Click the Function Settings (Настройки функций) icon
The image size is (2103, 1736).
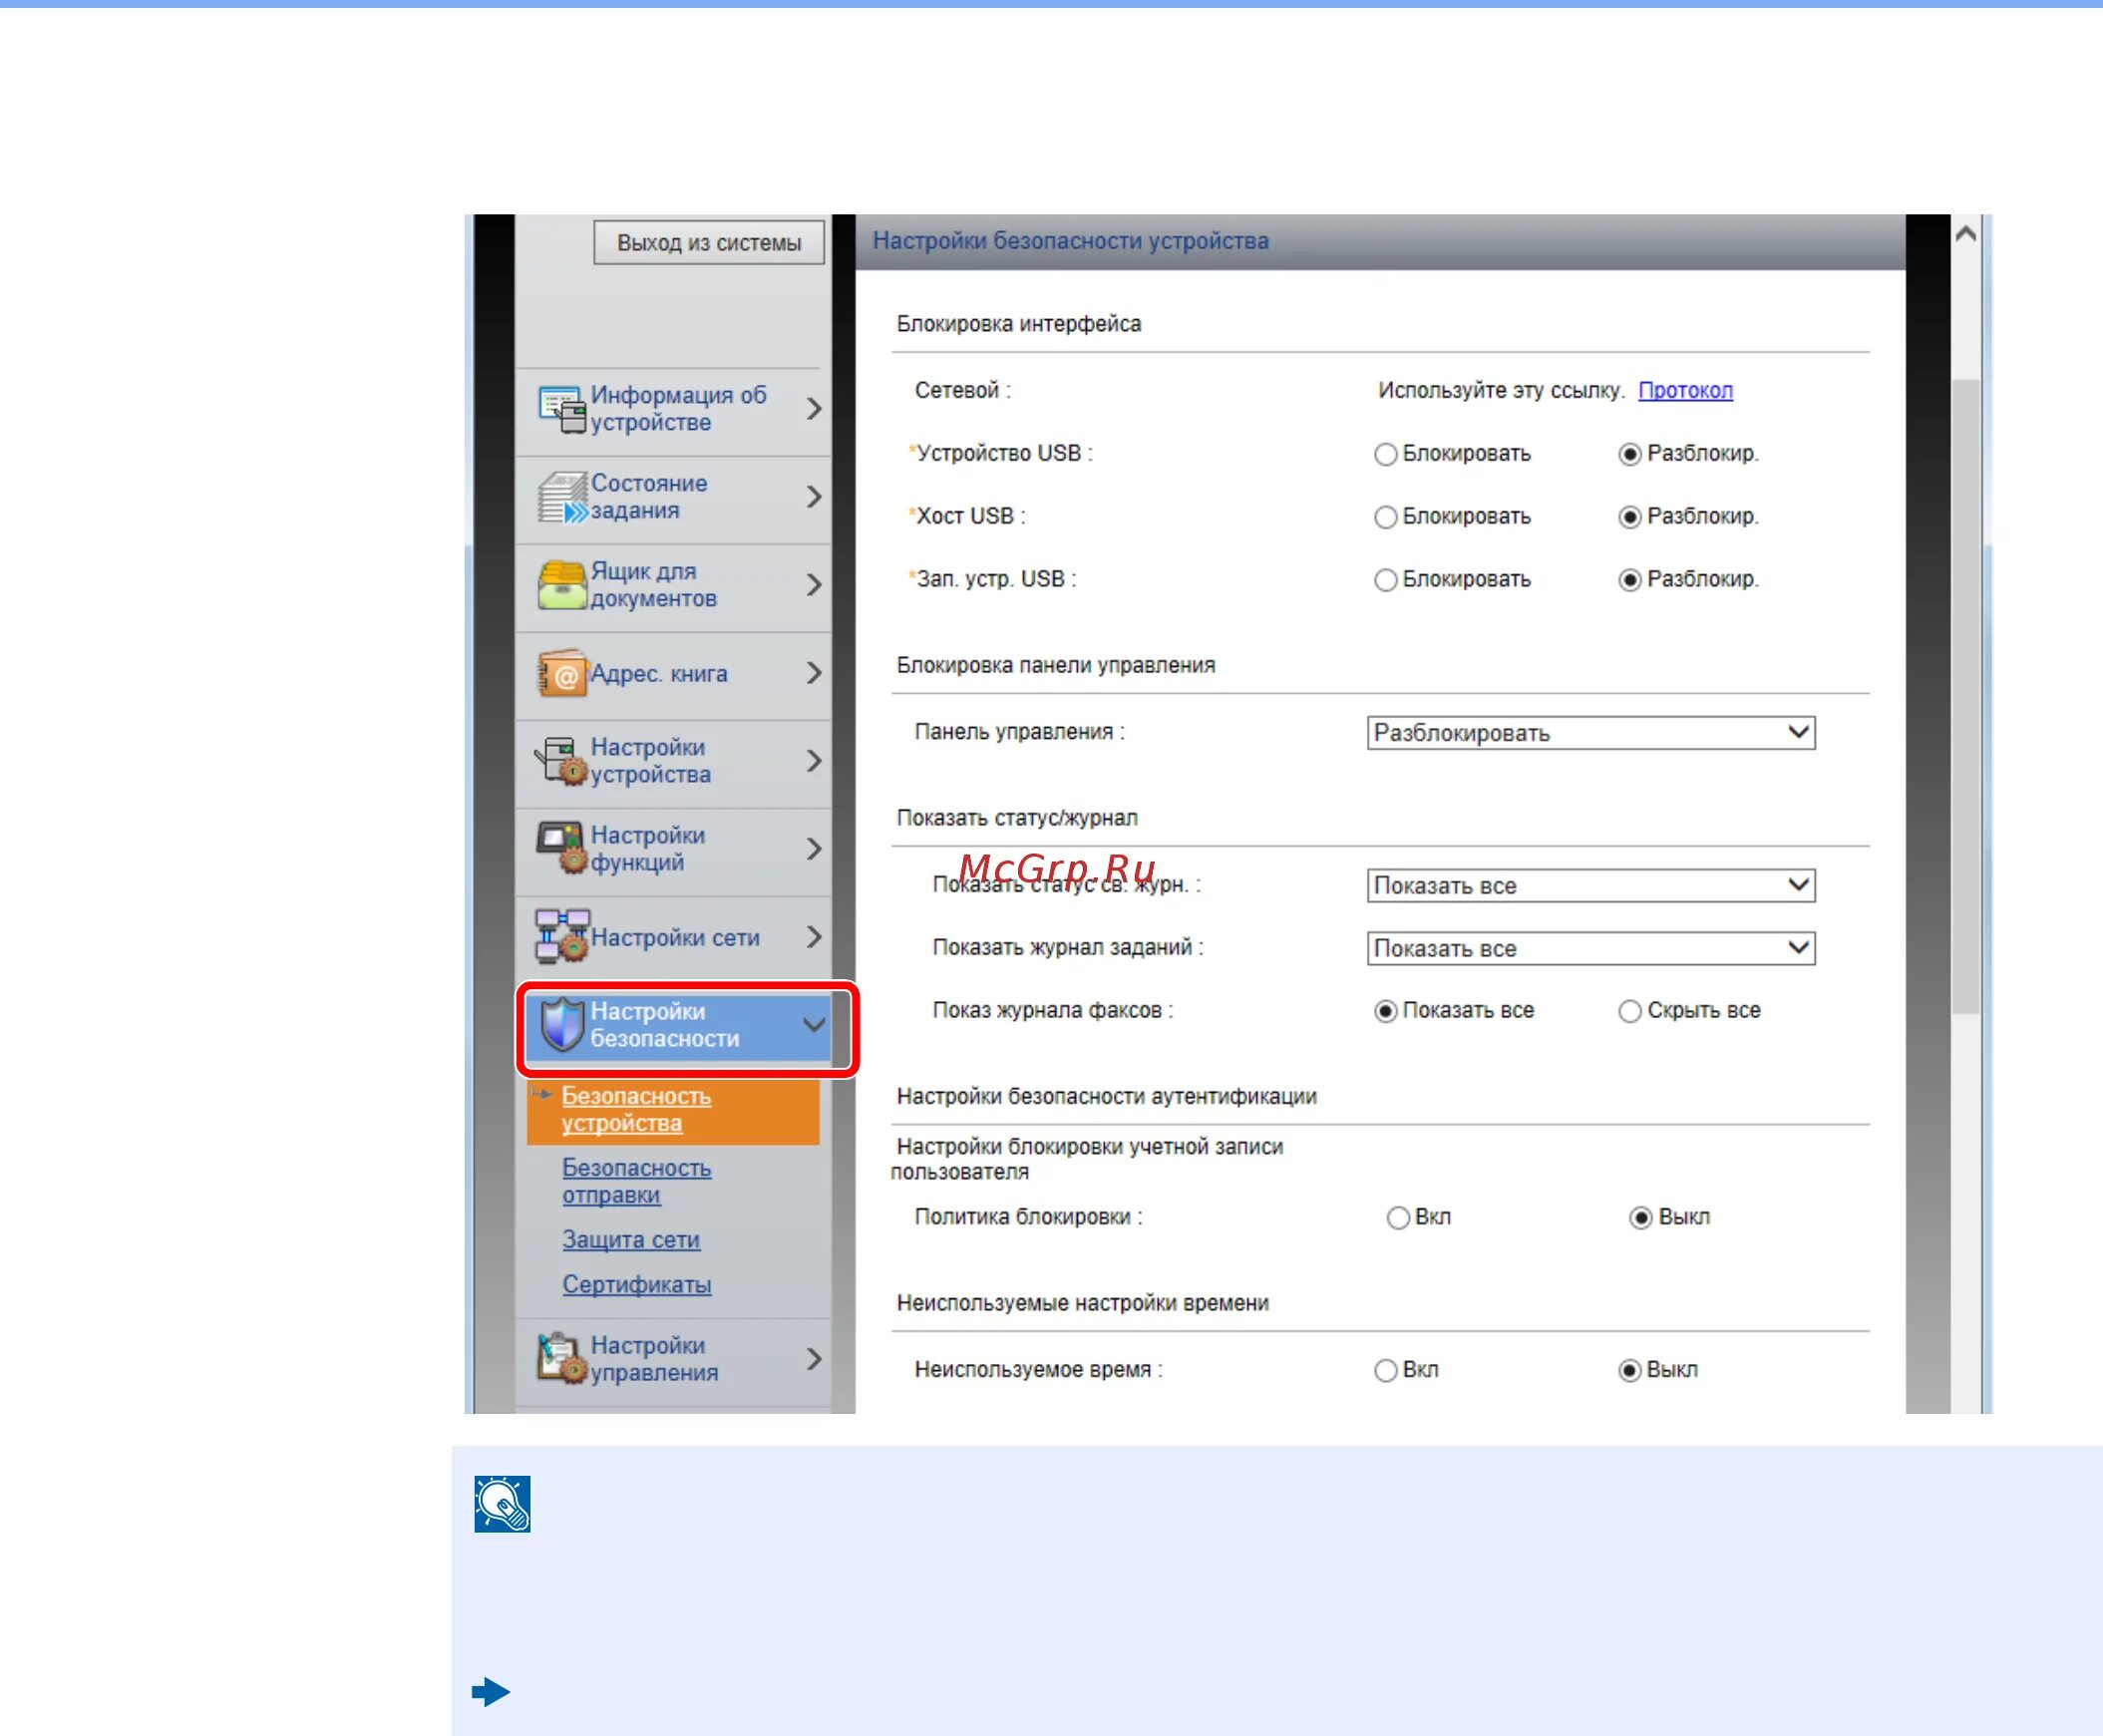[561, 848]
